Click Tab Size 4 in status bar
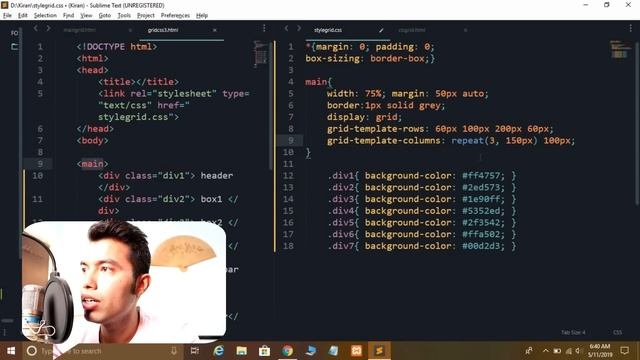This screenshot has height=360, width=640. [x=573, y=333]
